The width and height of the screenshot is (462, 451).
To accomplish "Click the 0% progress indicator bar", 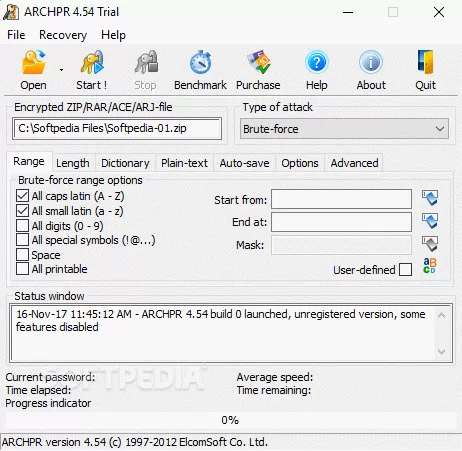I will coord(230,420).
